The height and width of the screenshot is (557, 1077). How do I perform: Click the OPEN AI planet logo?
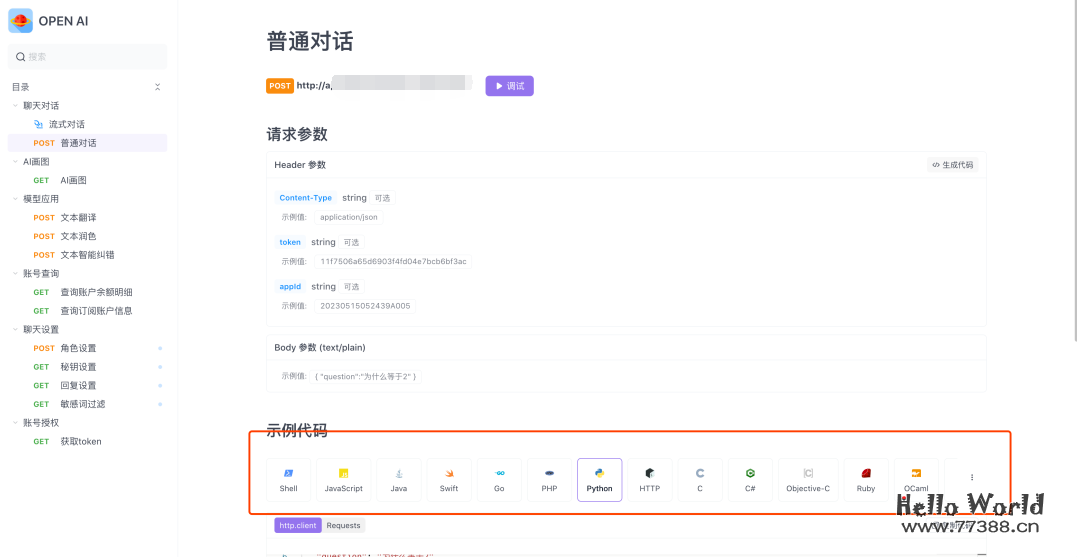pos(20,21)
